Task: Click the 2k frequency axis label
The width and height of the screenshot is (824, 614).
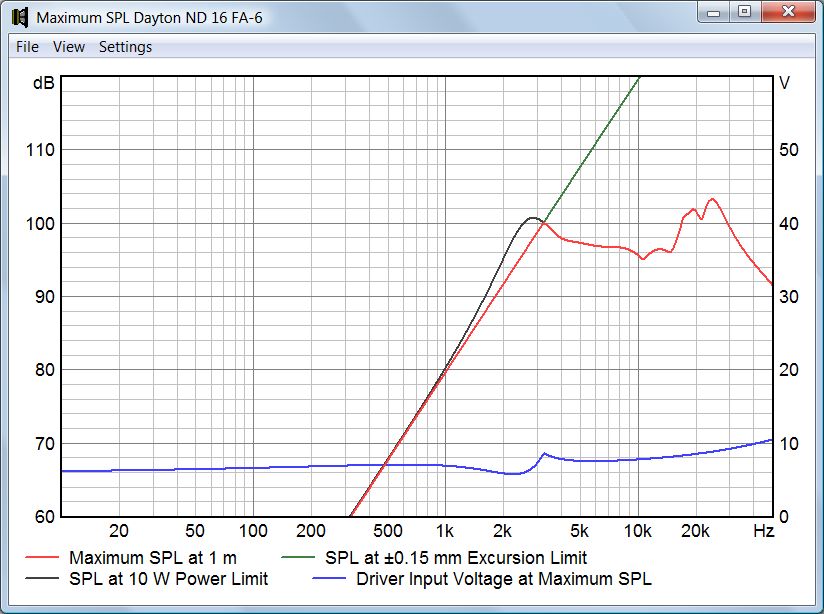Action: pos(502,531)
